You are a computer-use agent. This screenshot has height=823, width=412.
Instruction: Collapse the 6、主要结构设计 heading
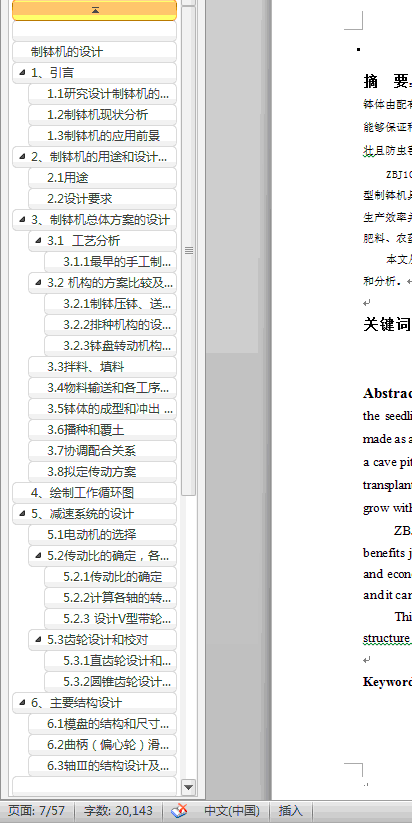(22, 702)
